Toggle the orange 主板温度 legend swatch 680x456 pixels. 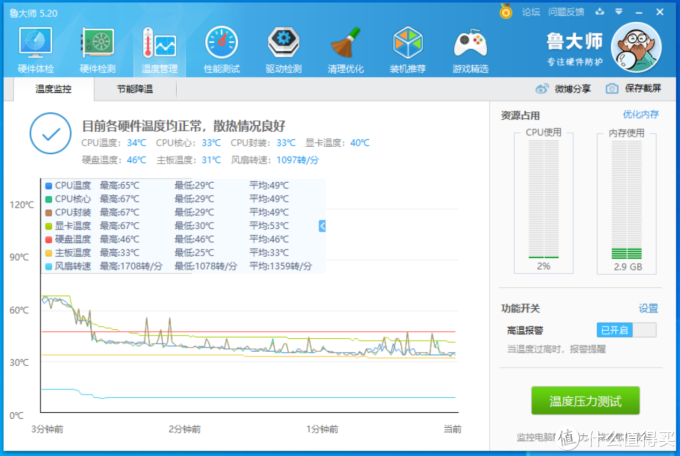pos(49,253)
